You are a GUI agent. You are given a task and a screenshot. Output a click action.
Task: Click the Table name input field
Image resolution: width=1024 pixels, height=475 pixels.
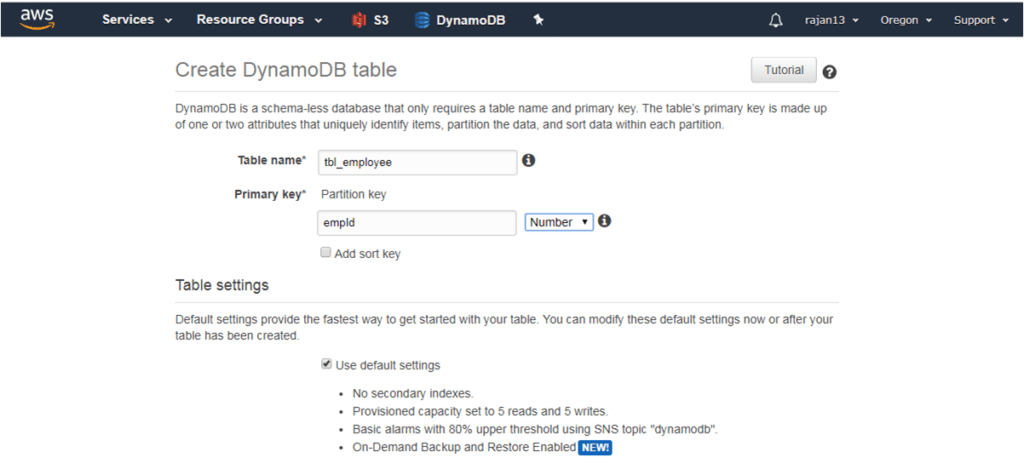[x=416, y=161]
